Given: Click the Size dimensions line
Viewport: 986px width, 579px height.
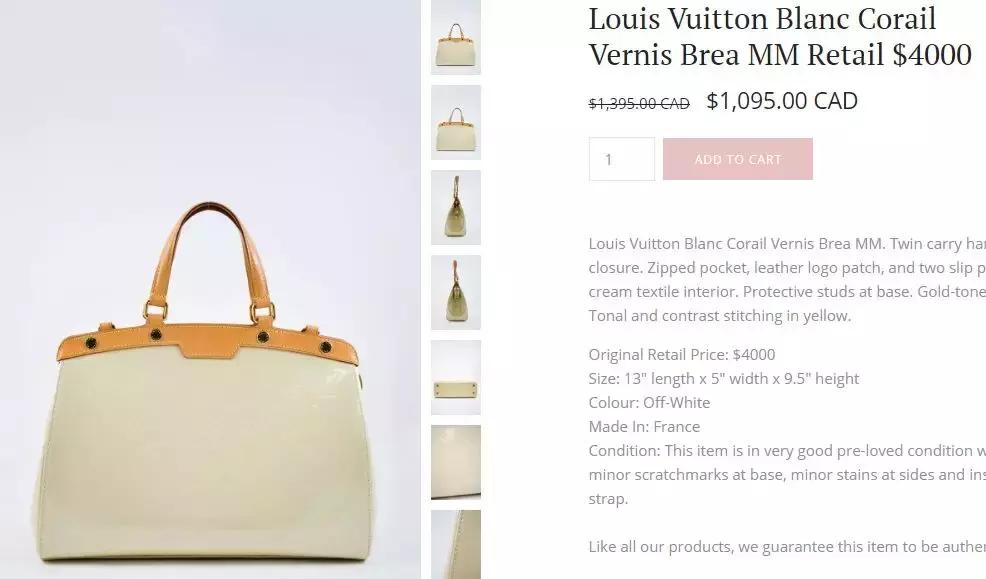Looking at the screenshot, I should tap(724, 378).
